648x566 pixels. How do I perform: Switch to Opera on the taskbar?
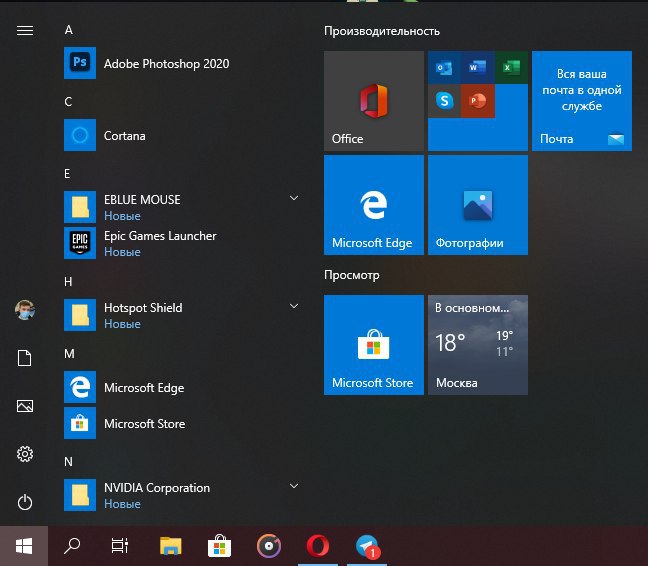(x=318, y=546)
